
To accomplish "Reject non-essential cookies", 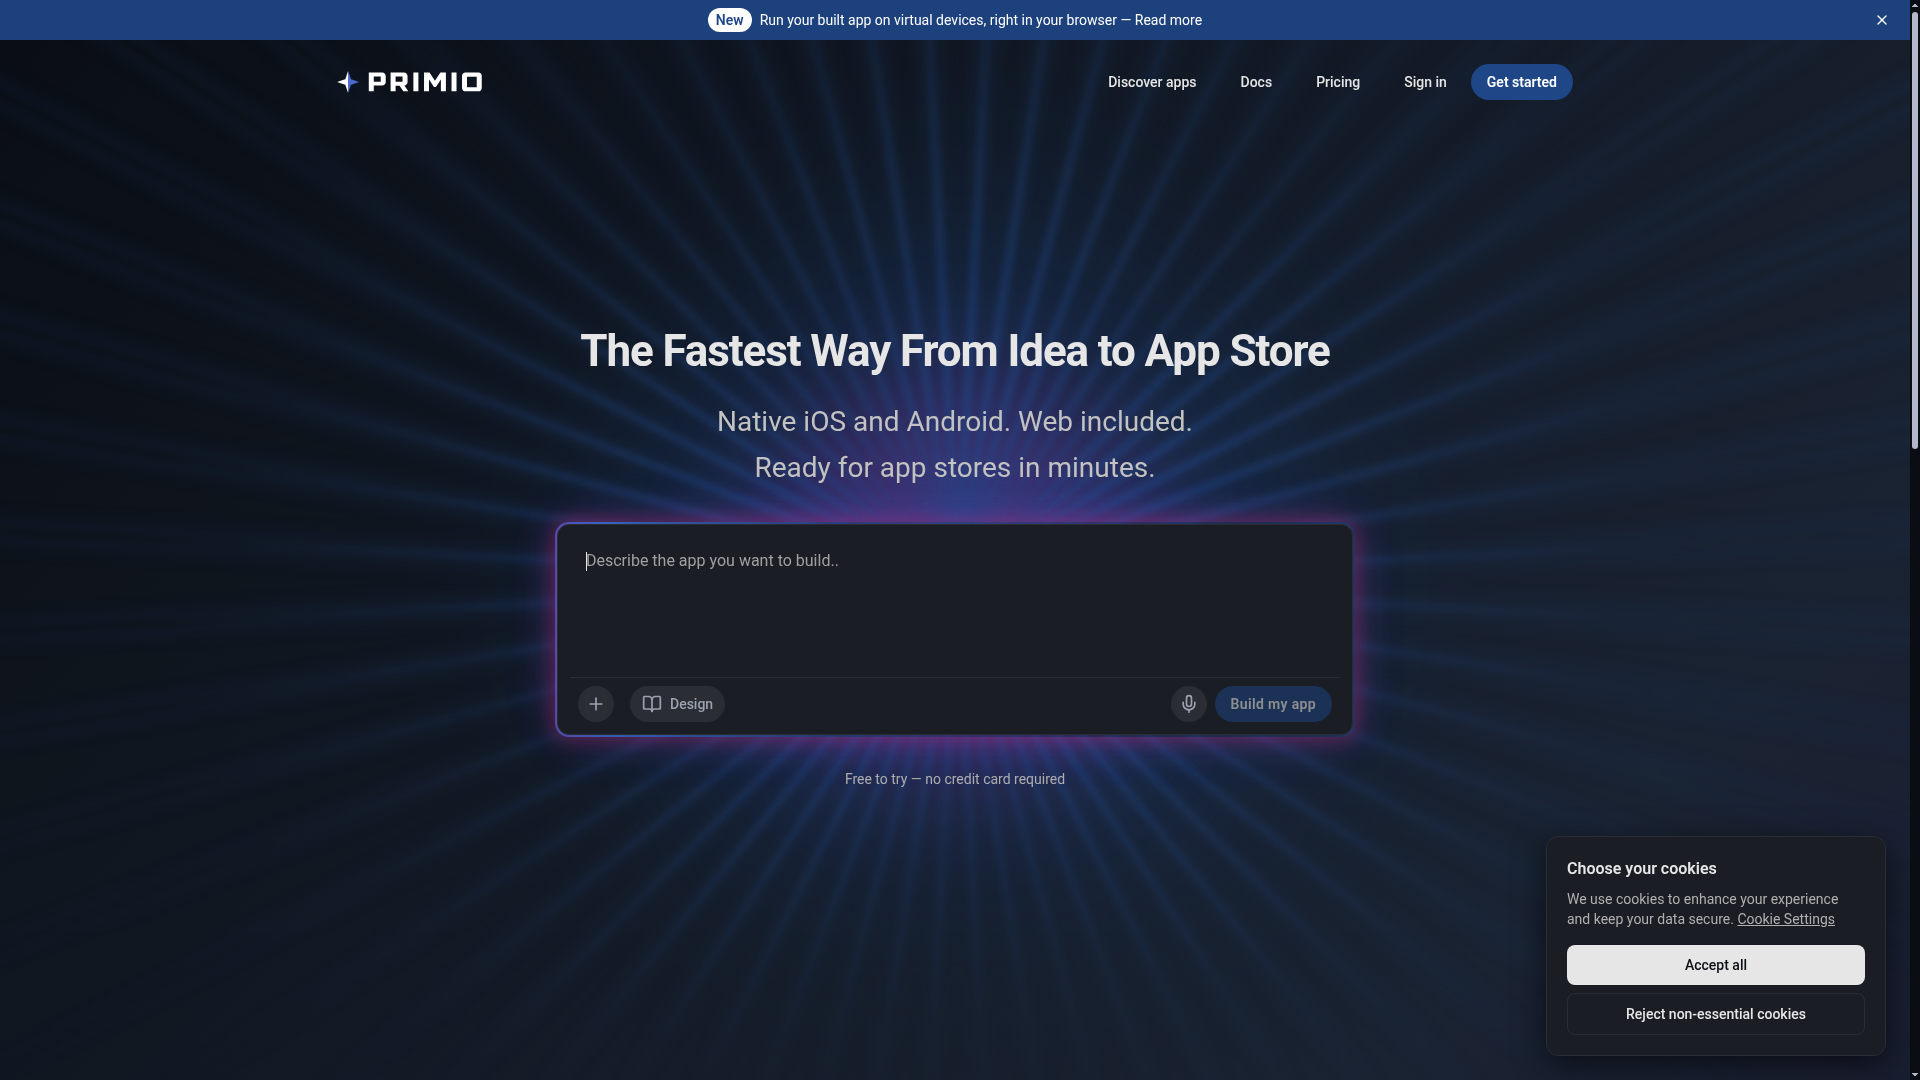I will pos(1716,1014).
